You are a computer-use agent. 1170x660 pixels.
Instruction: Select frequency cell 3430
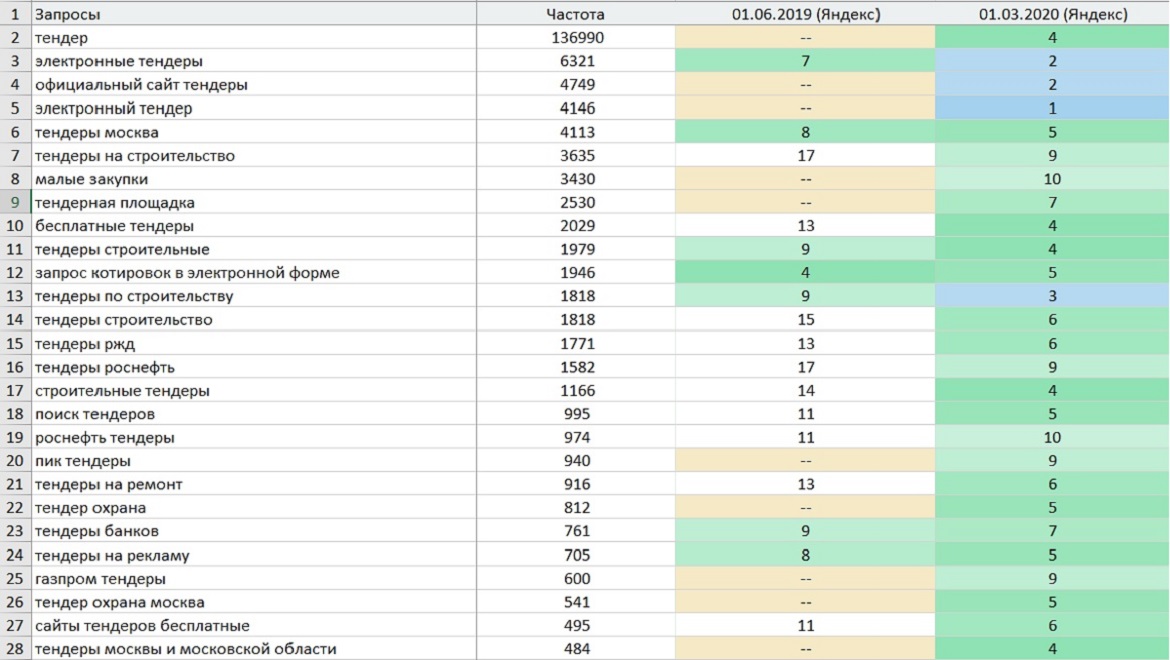tap(575, 179)
